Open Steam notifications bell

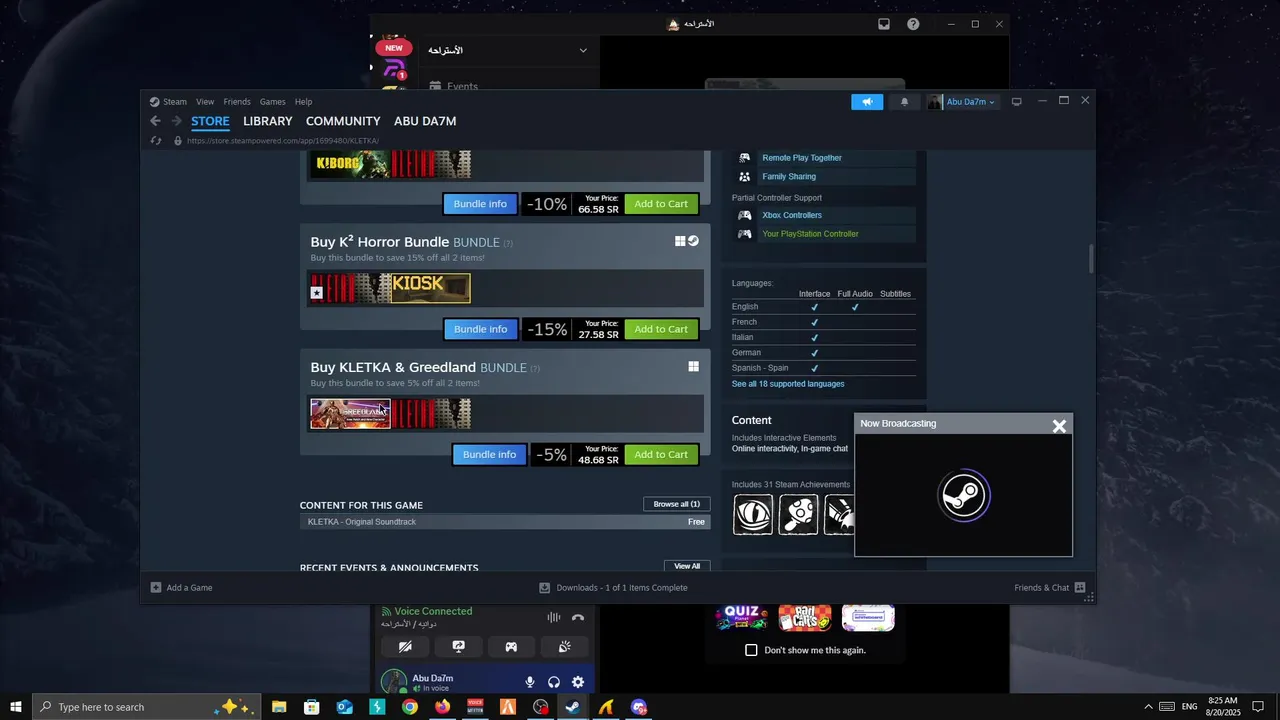pyautogui.click(x=905, y=102)
